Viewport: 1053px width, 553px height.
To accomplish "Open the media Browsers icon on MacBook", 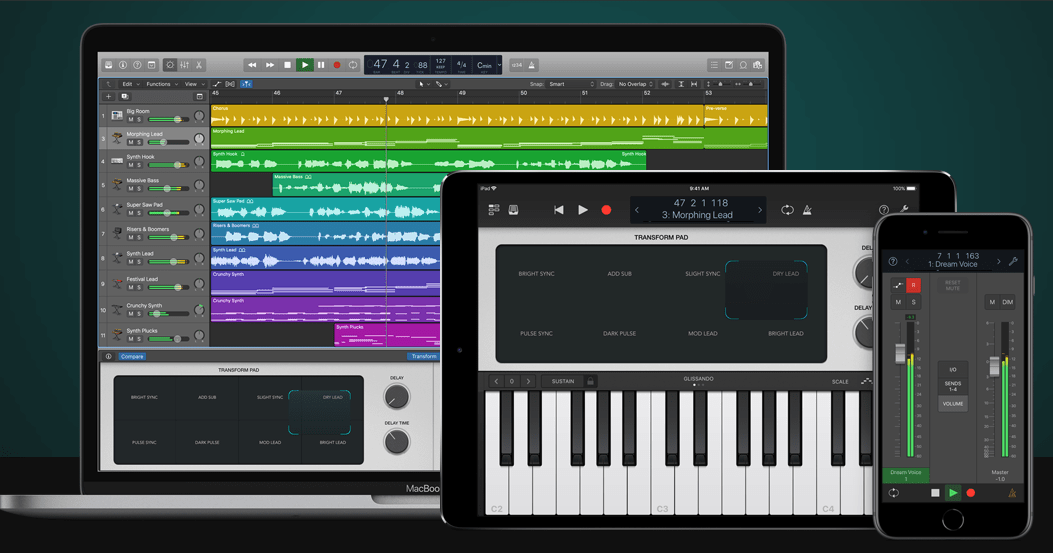I will point(758,65).
